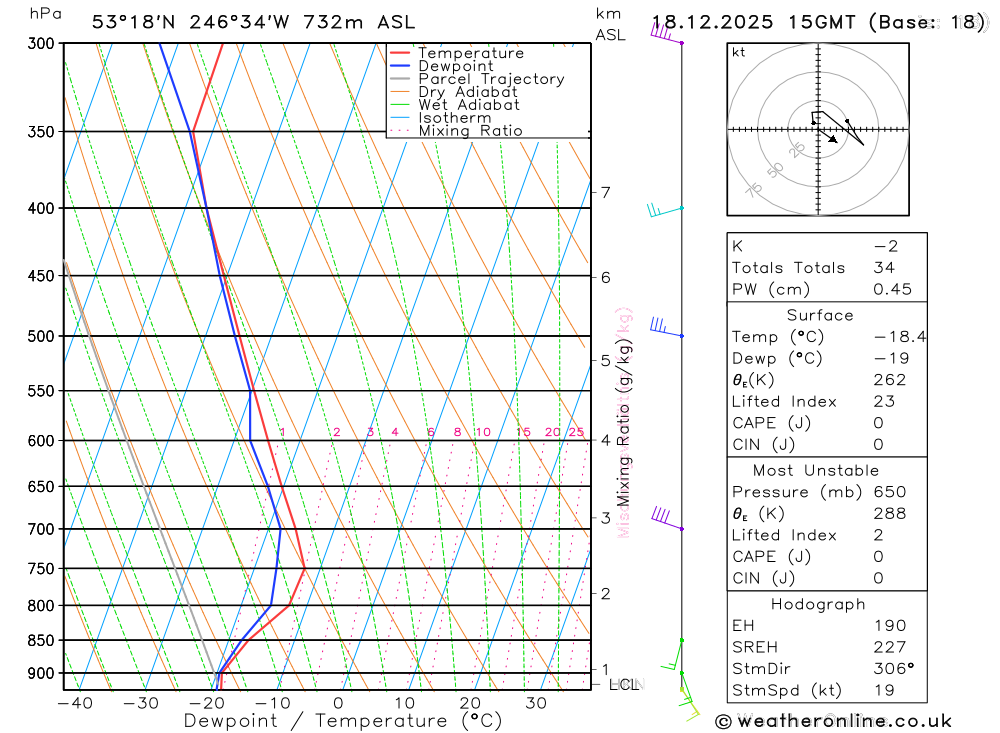Image resolution: width=1000 pixels, height=733 pixels.
Task: Click the '500' hPa pressure axis label
Action: click(x=41, y=336)
